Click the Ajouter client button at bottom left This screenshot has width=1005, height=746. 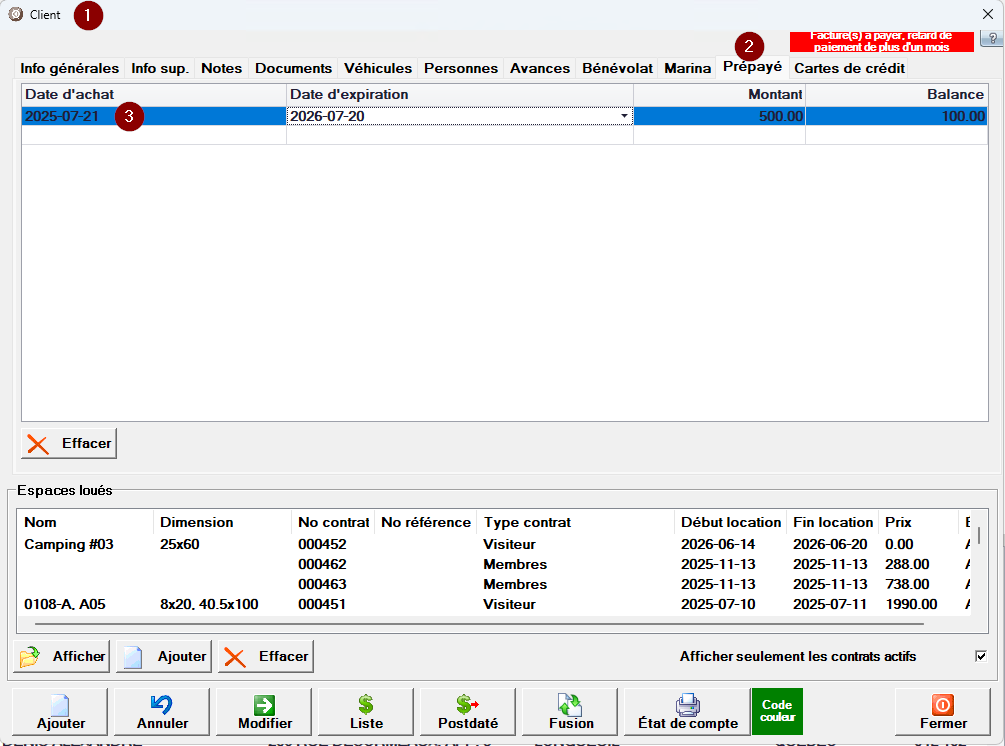click(x=61, y=712)
